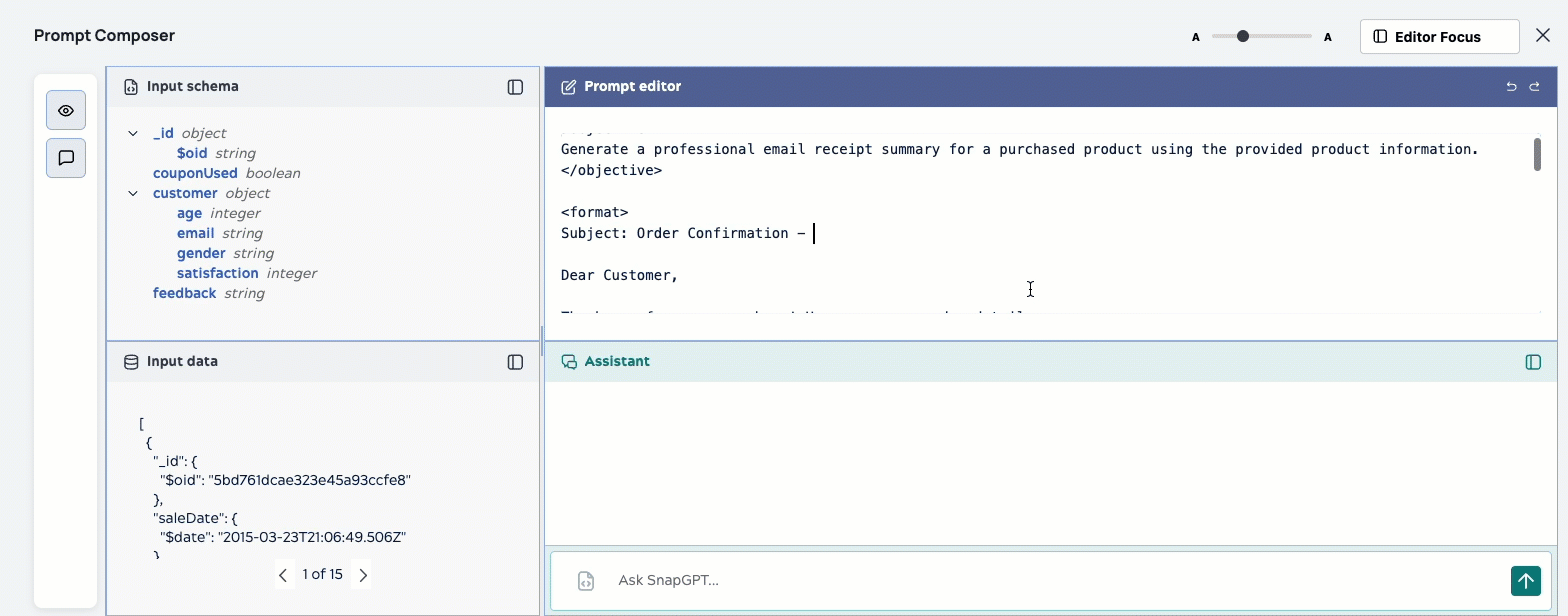Viewport: 1568px width, 616px height.
Task: Click the Editor Focus button
Action: coord(1438,37)
